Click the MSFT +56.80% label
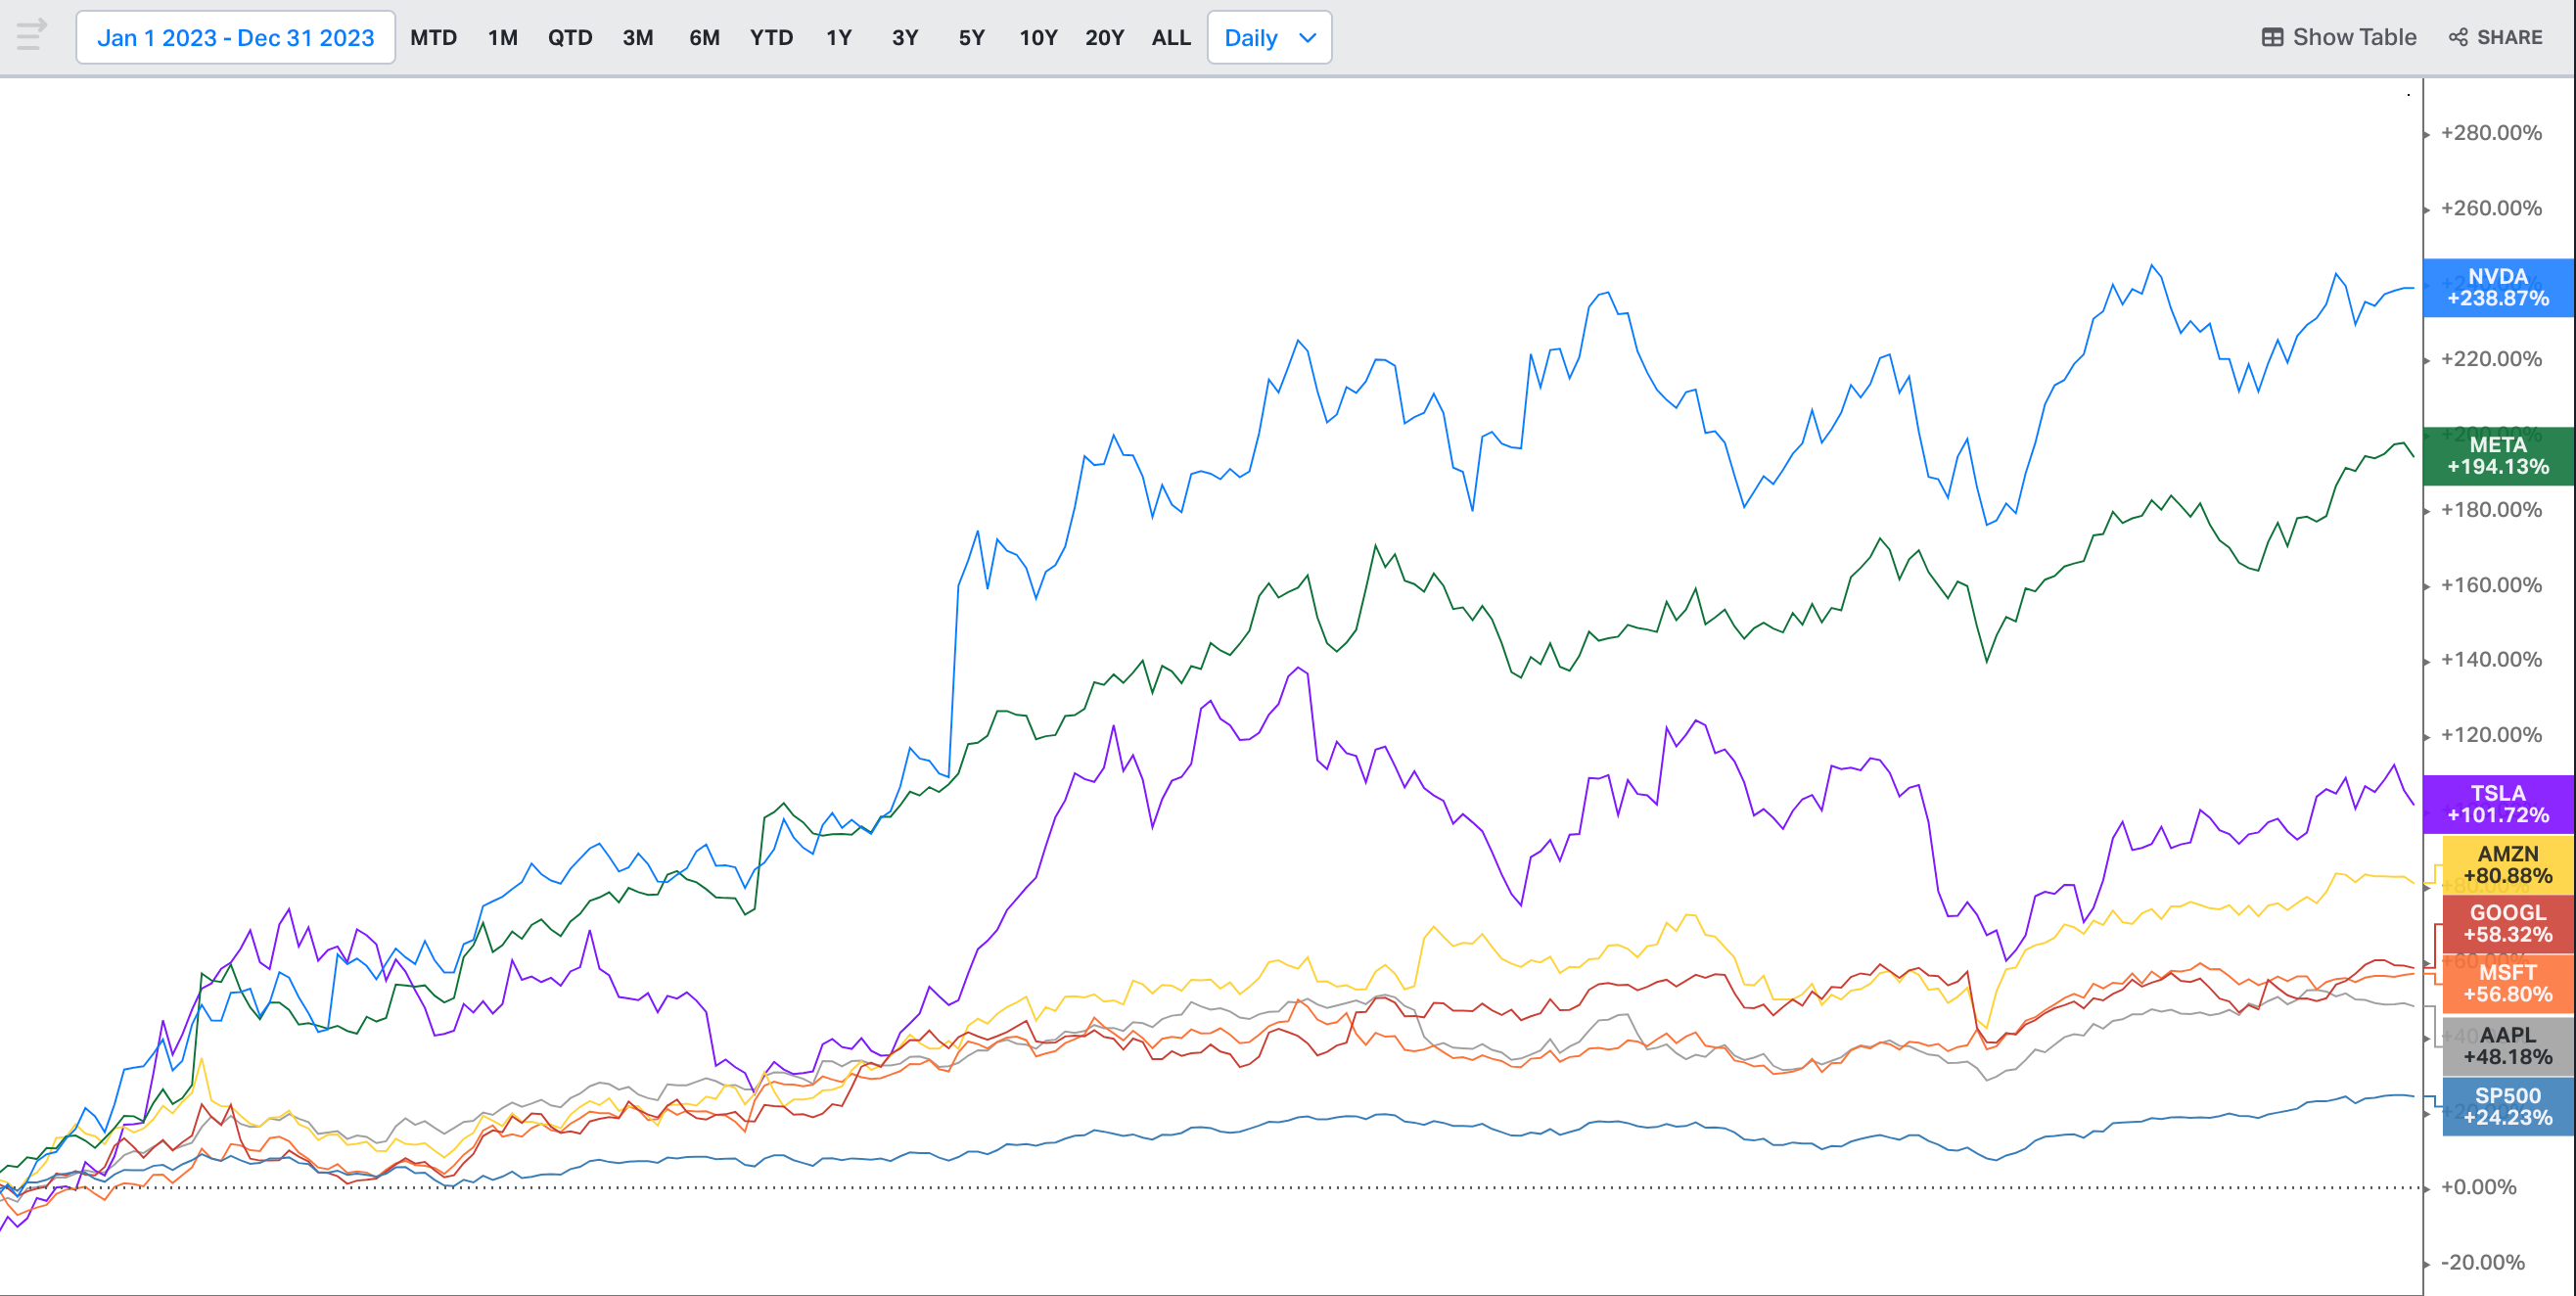The height and width of the screenshot is (1296, 2576). (x=2507, y=984)
